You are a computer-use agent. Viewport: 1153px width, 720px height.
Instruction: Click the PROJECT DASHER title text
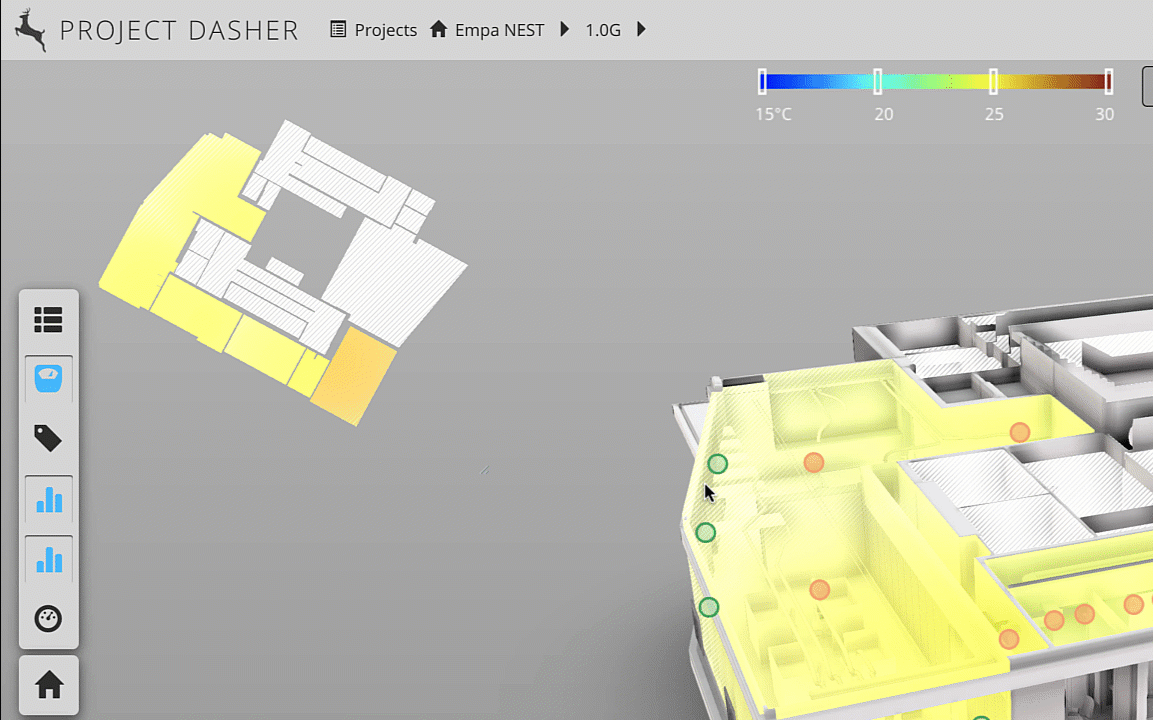click(179, 30)
